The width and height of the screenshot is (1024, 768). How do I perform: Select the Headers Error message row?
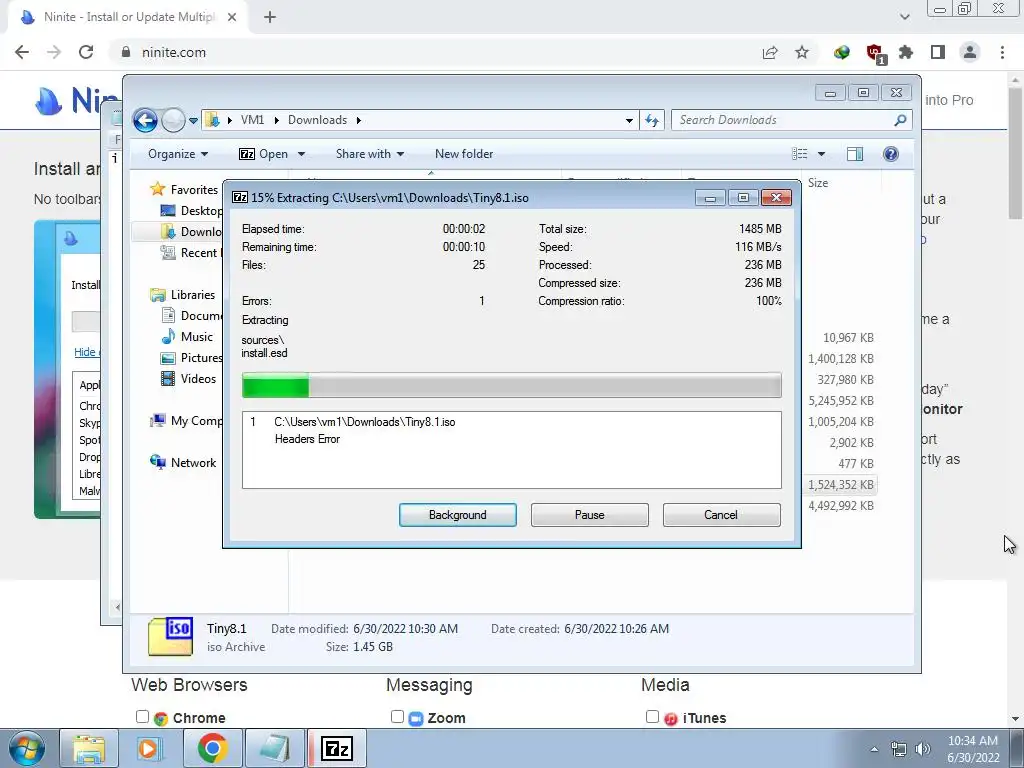pos(307,440)
